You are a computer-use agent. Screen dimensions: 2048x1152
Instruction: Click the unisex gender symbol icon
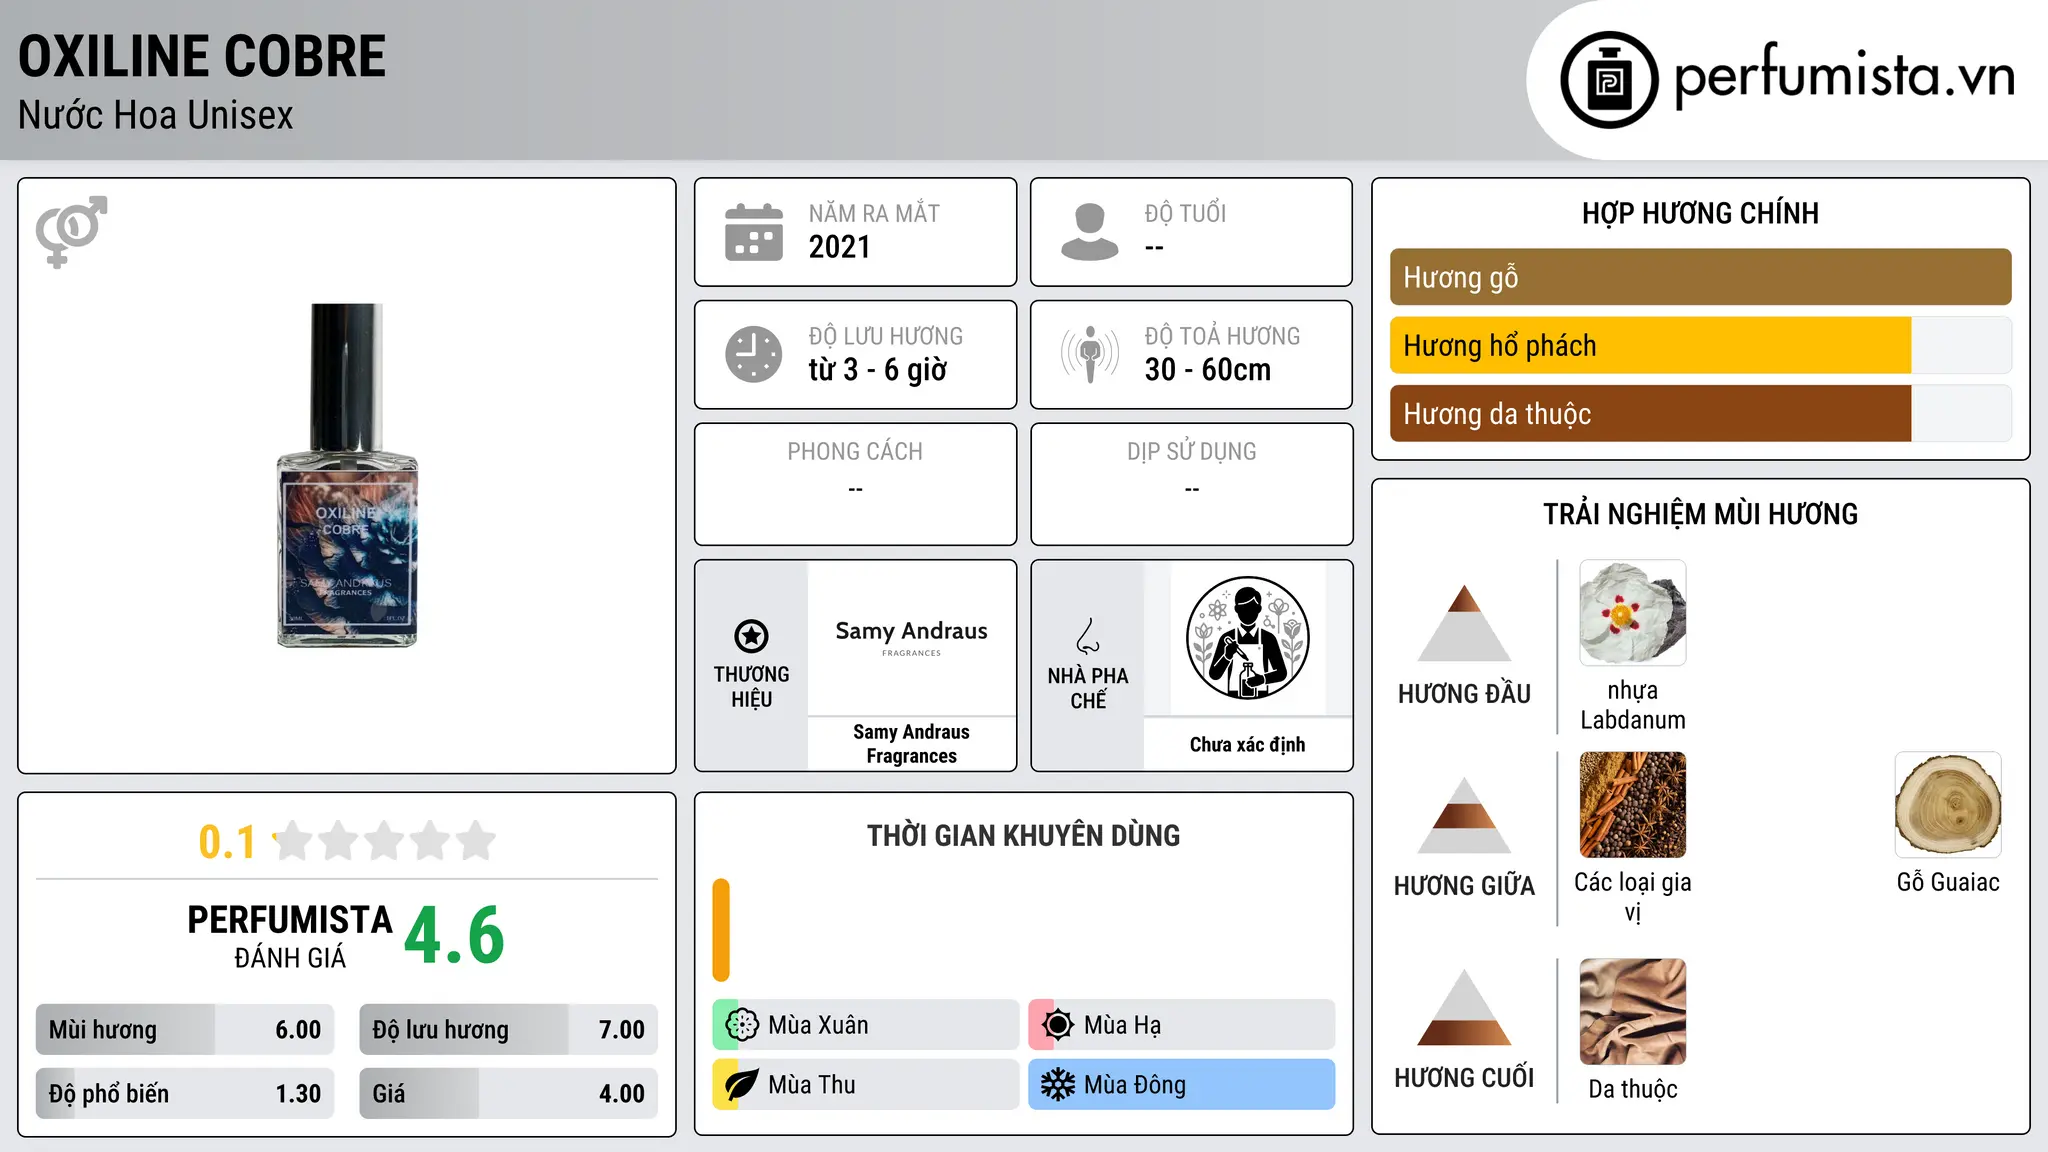[71, 231]
